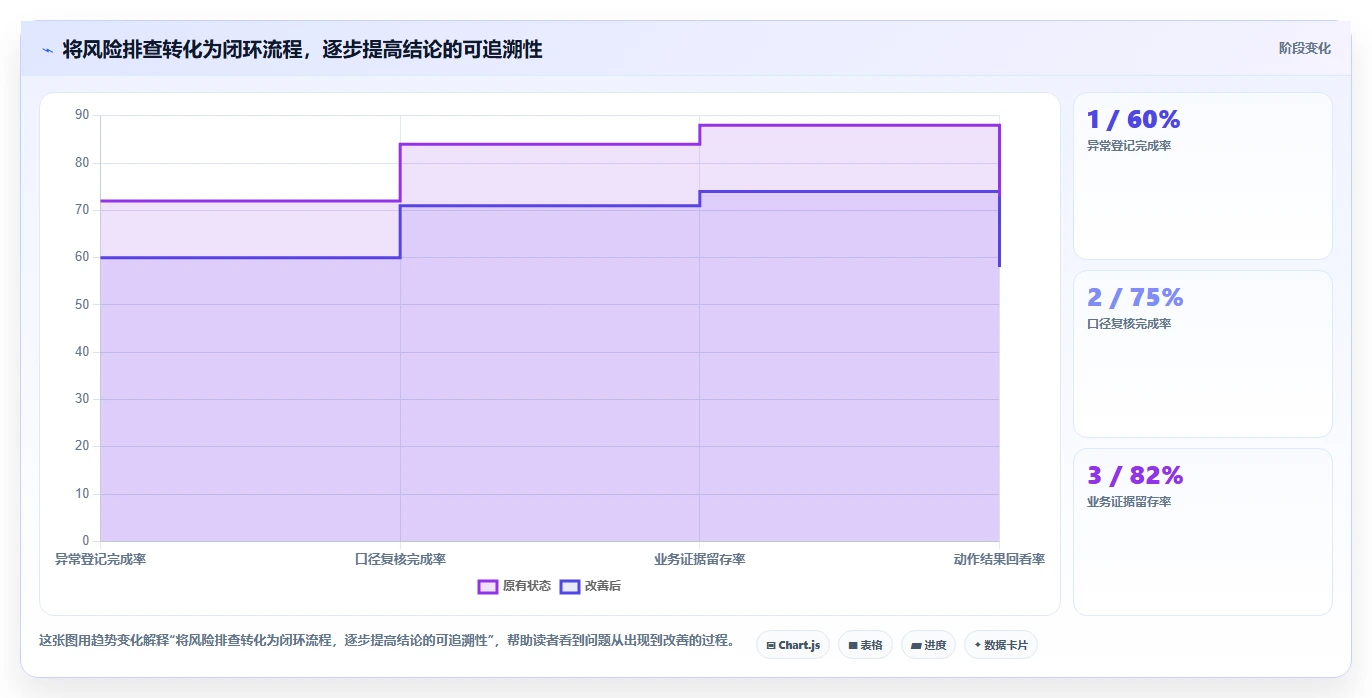Click the 口径复核完成率 x-axis label

coord(400,559)
